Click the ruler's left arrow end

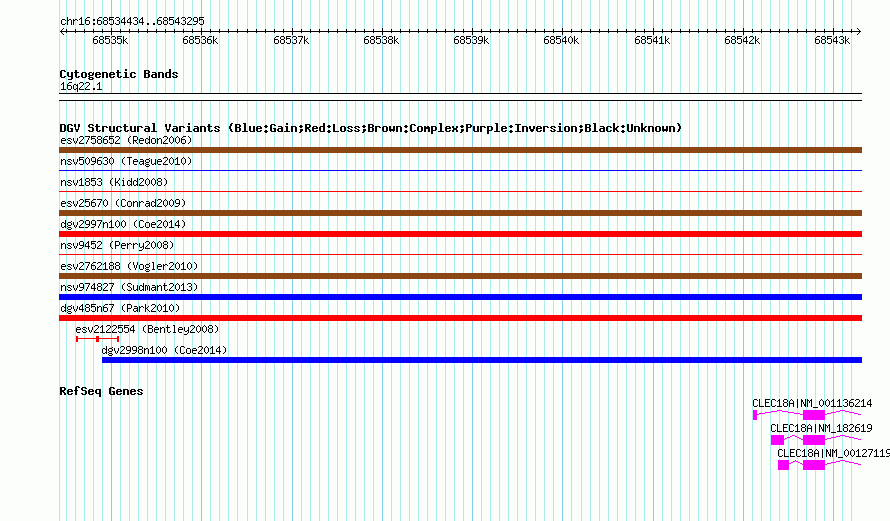(x=62, y=32)
